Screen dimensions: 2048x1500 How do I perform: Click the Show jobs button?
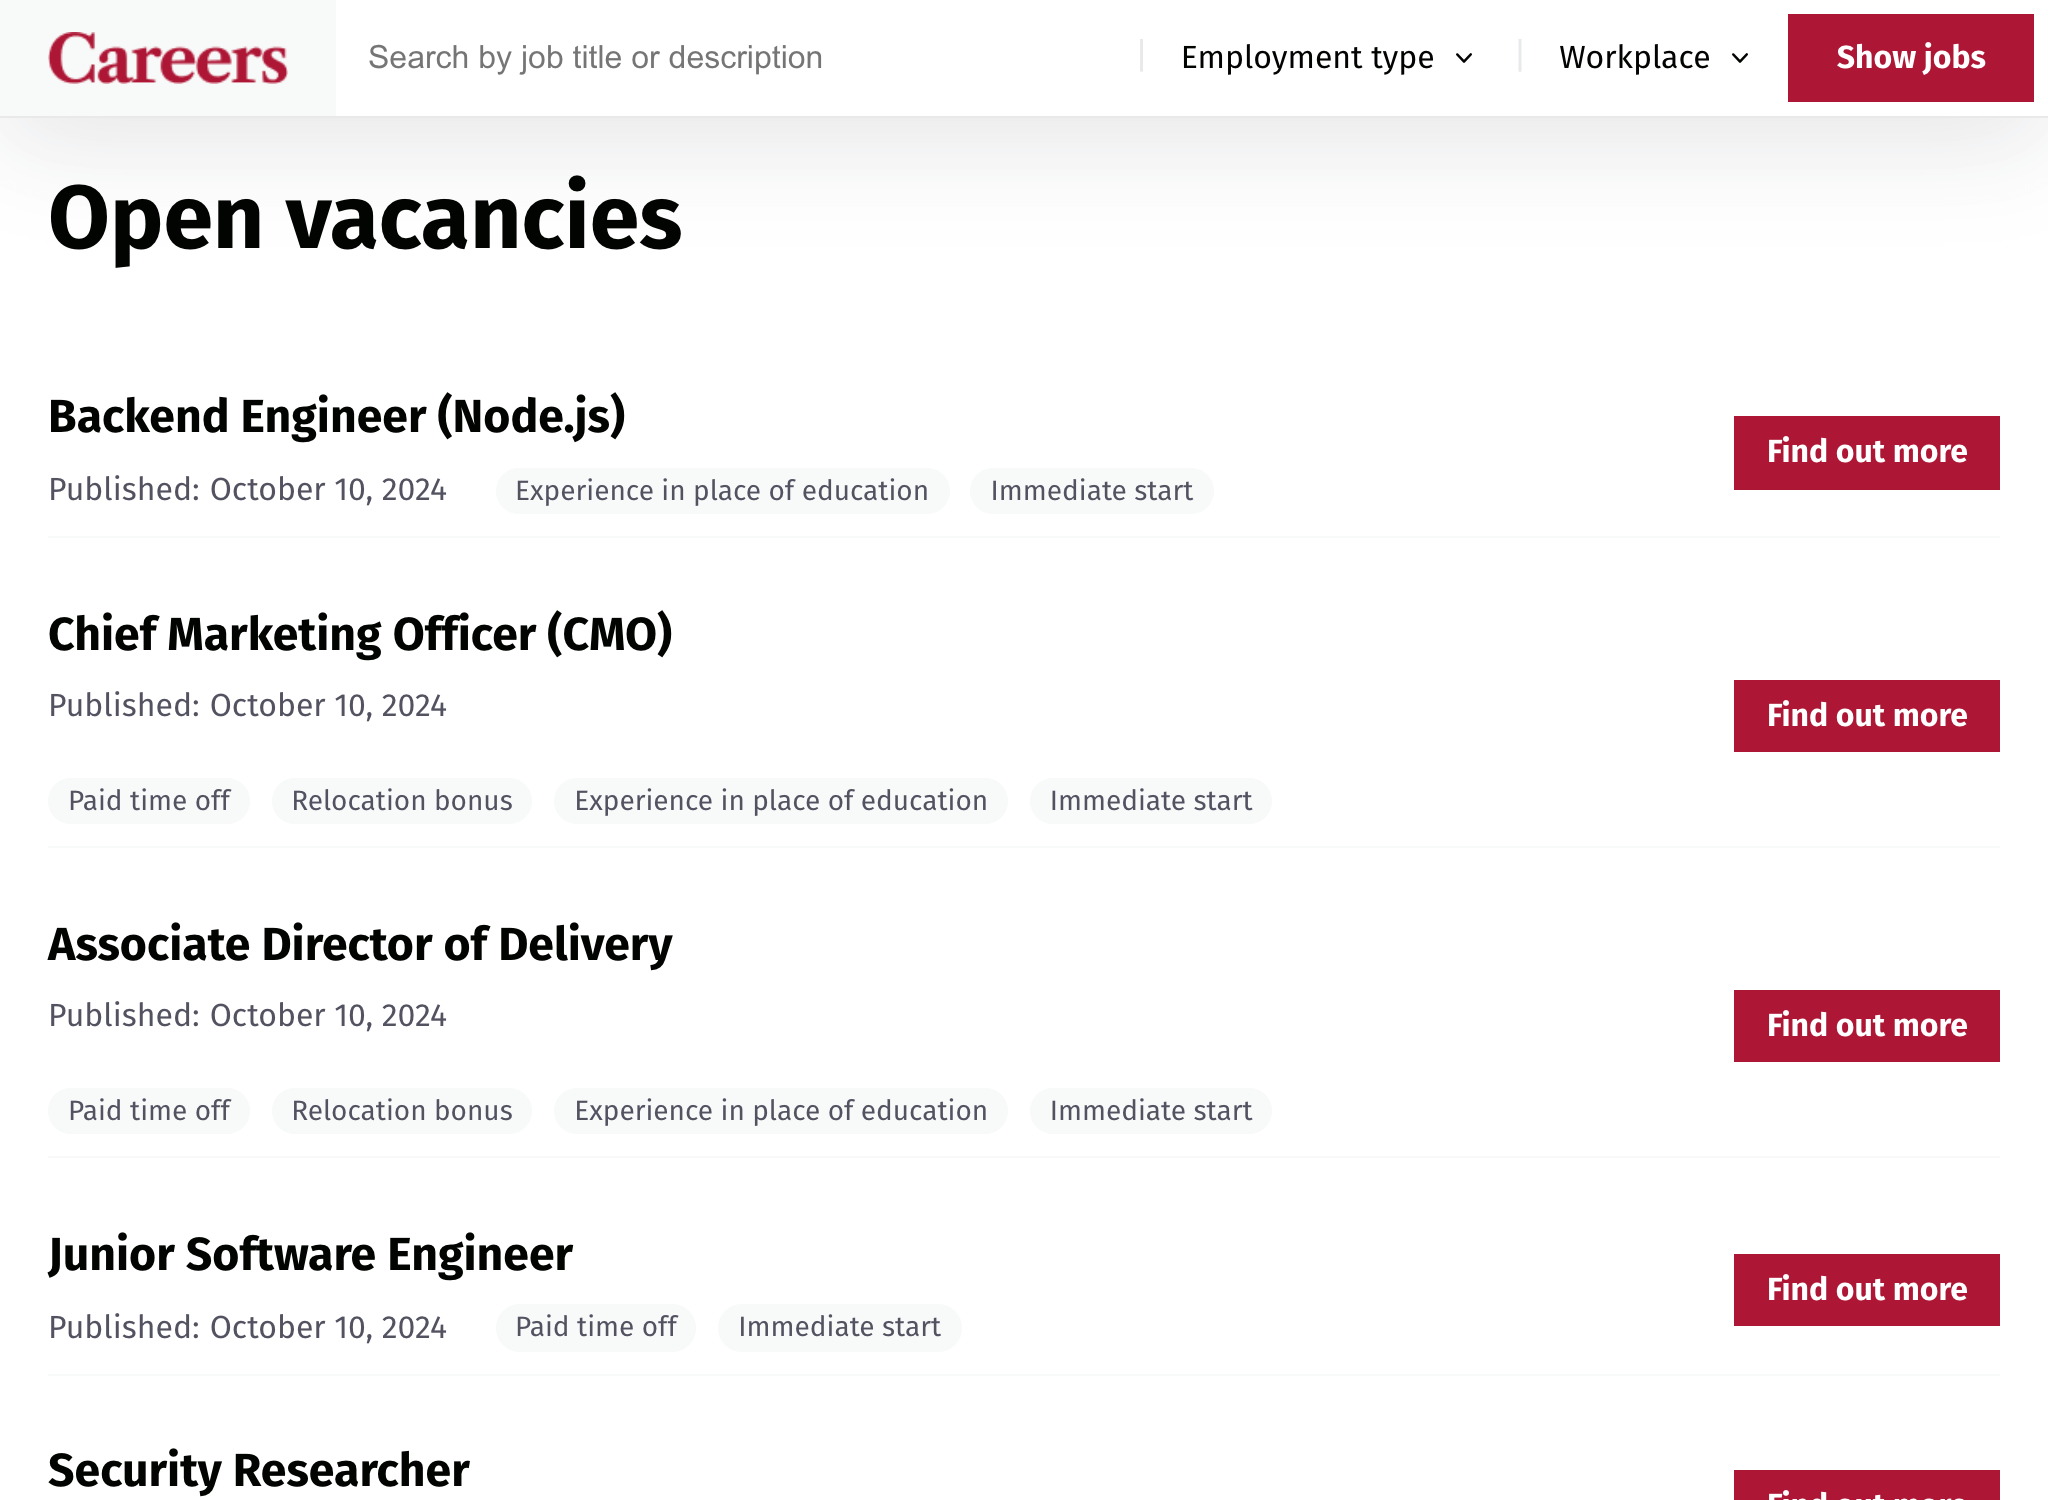(x=1910, y=57)
